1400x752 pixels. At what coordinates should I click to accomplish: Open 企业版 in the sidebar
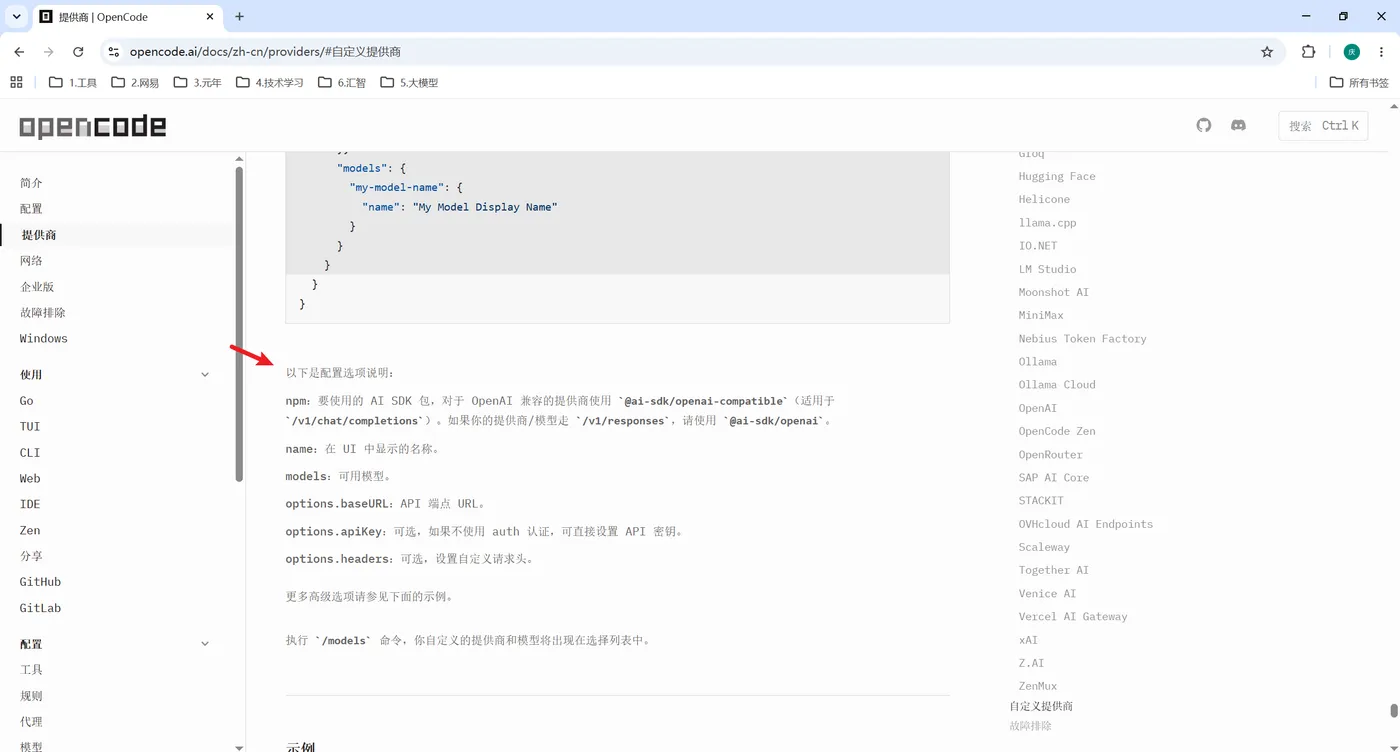[37, 287]
